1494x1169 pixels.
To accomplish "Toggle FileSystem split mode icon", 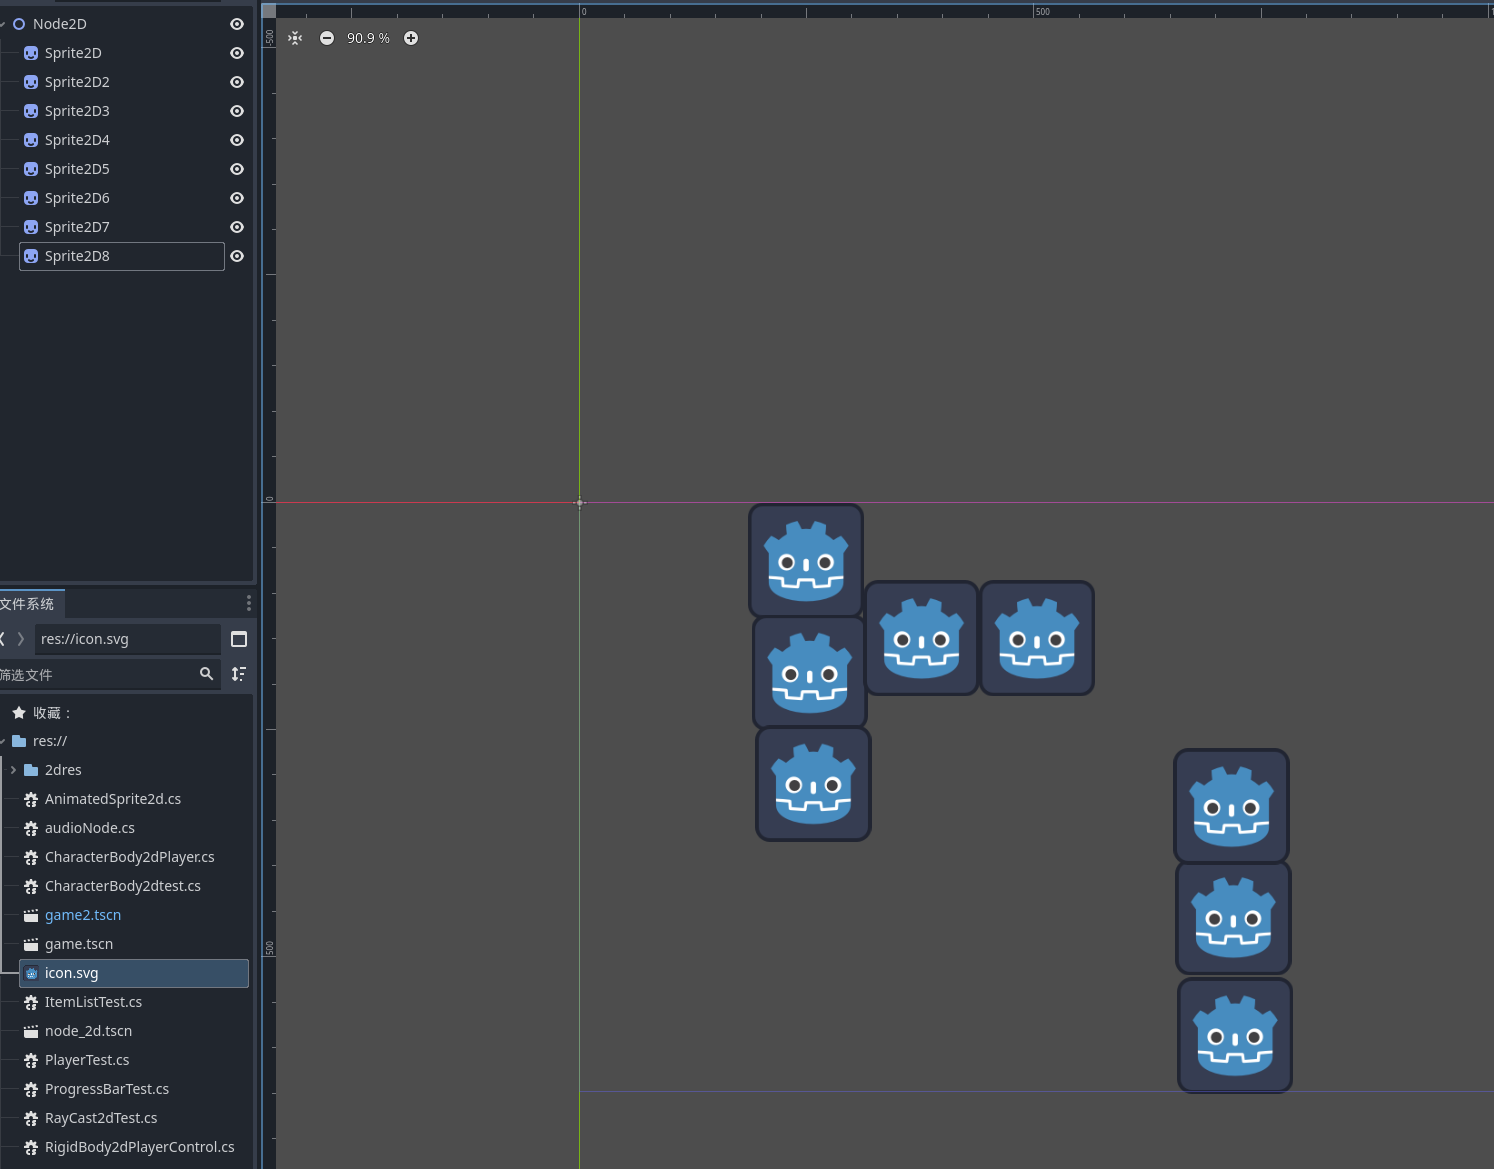I will [x=239, y=639].
